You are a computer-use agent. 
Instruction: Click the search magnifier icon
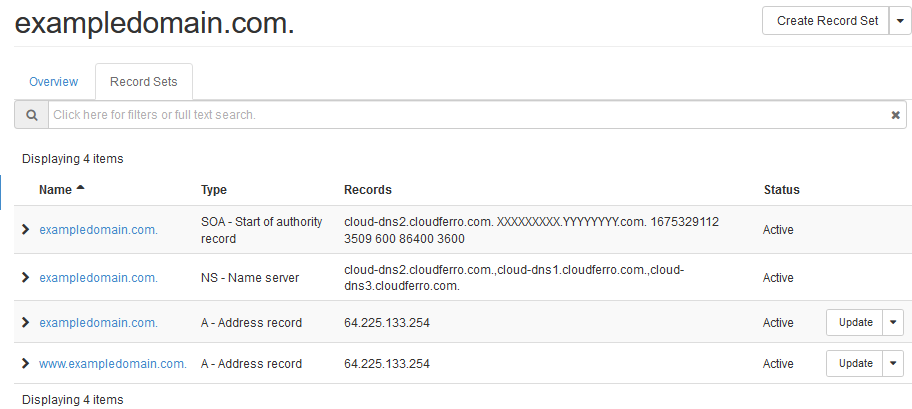(31, 115)
